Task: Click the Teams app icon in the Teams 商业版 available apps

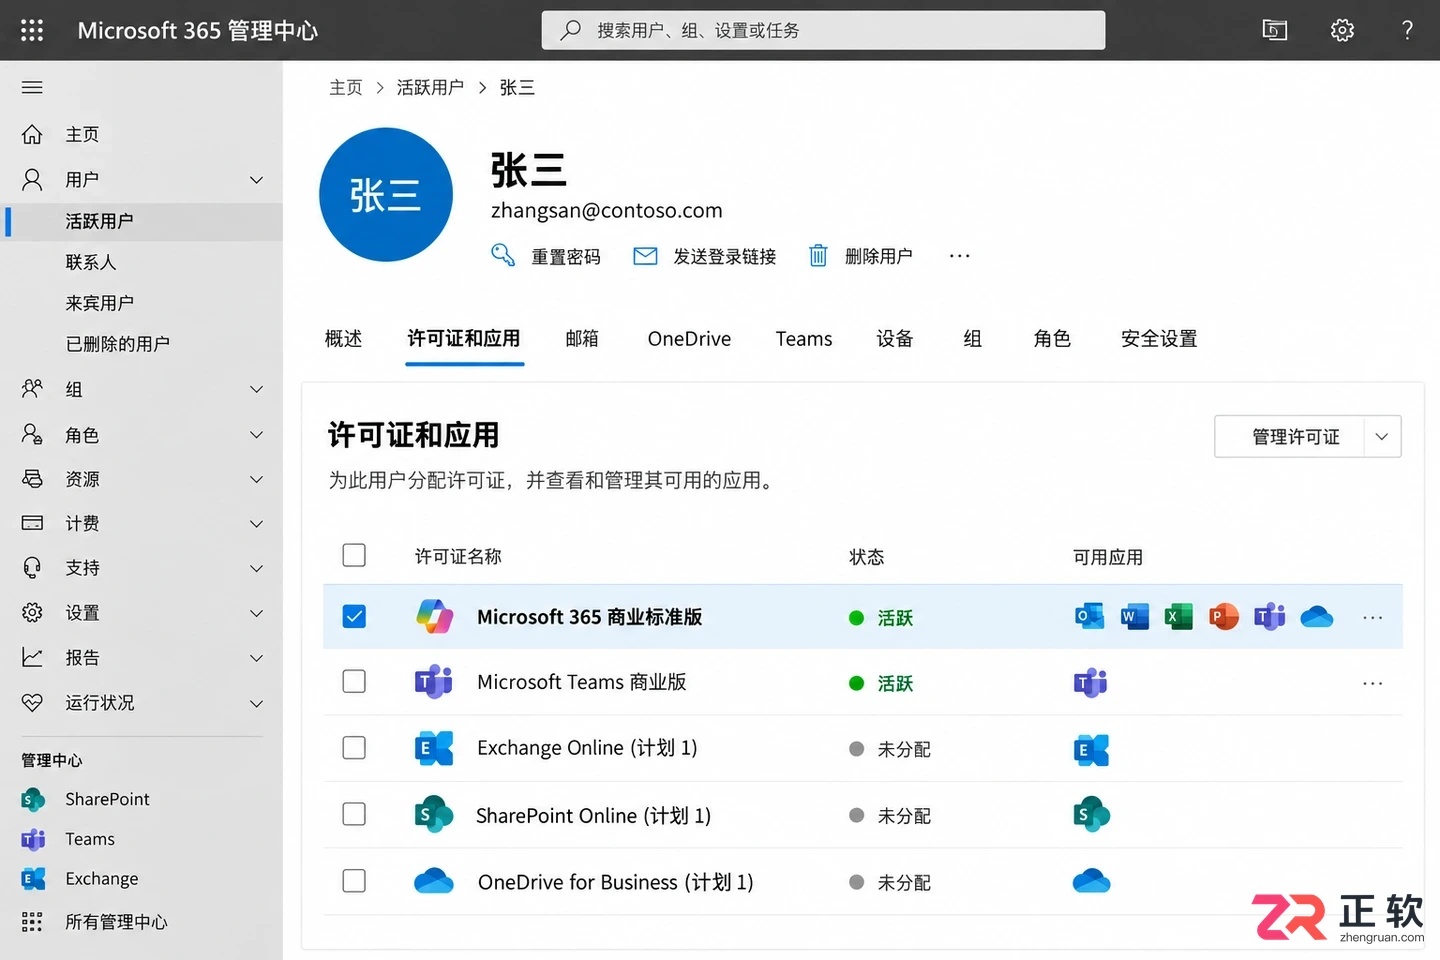Action: [1090, 683]
